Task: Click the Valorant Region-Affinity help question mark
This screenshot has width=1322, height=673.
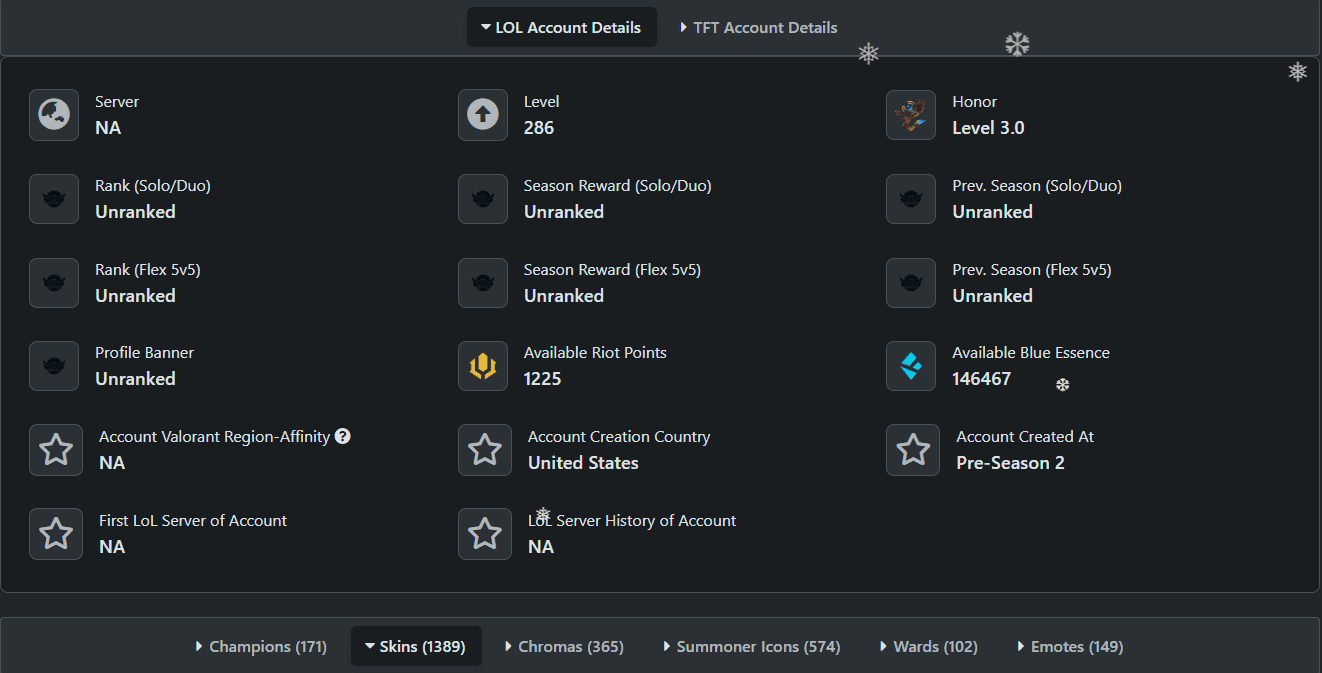Action: (343, 436)
